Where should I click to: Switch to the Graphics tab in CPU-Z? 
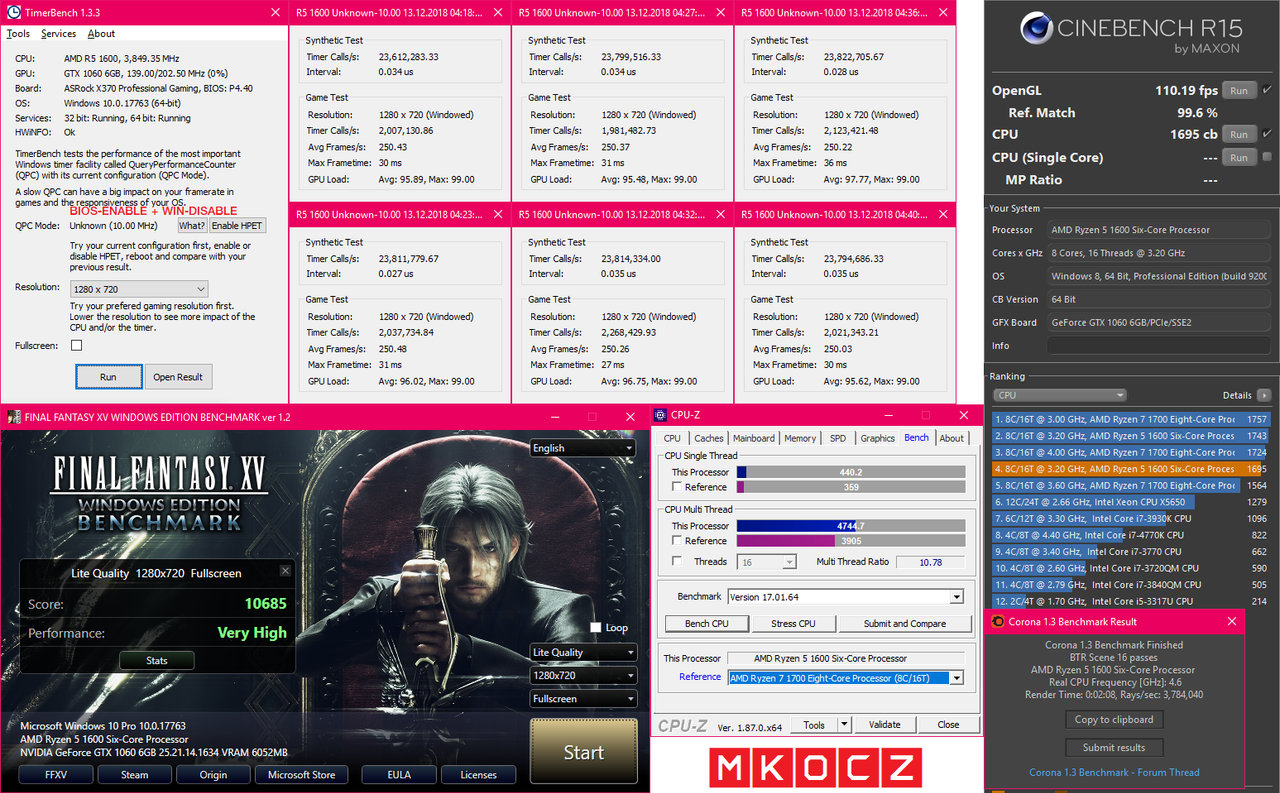point(877,438)
